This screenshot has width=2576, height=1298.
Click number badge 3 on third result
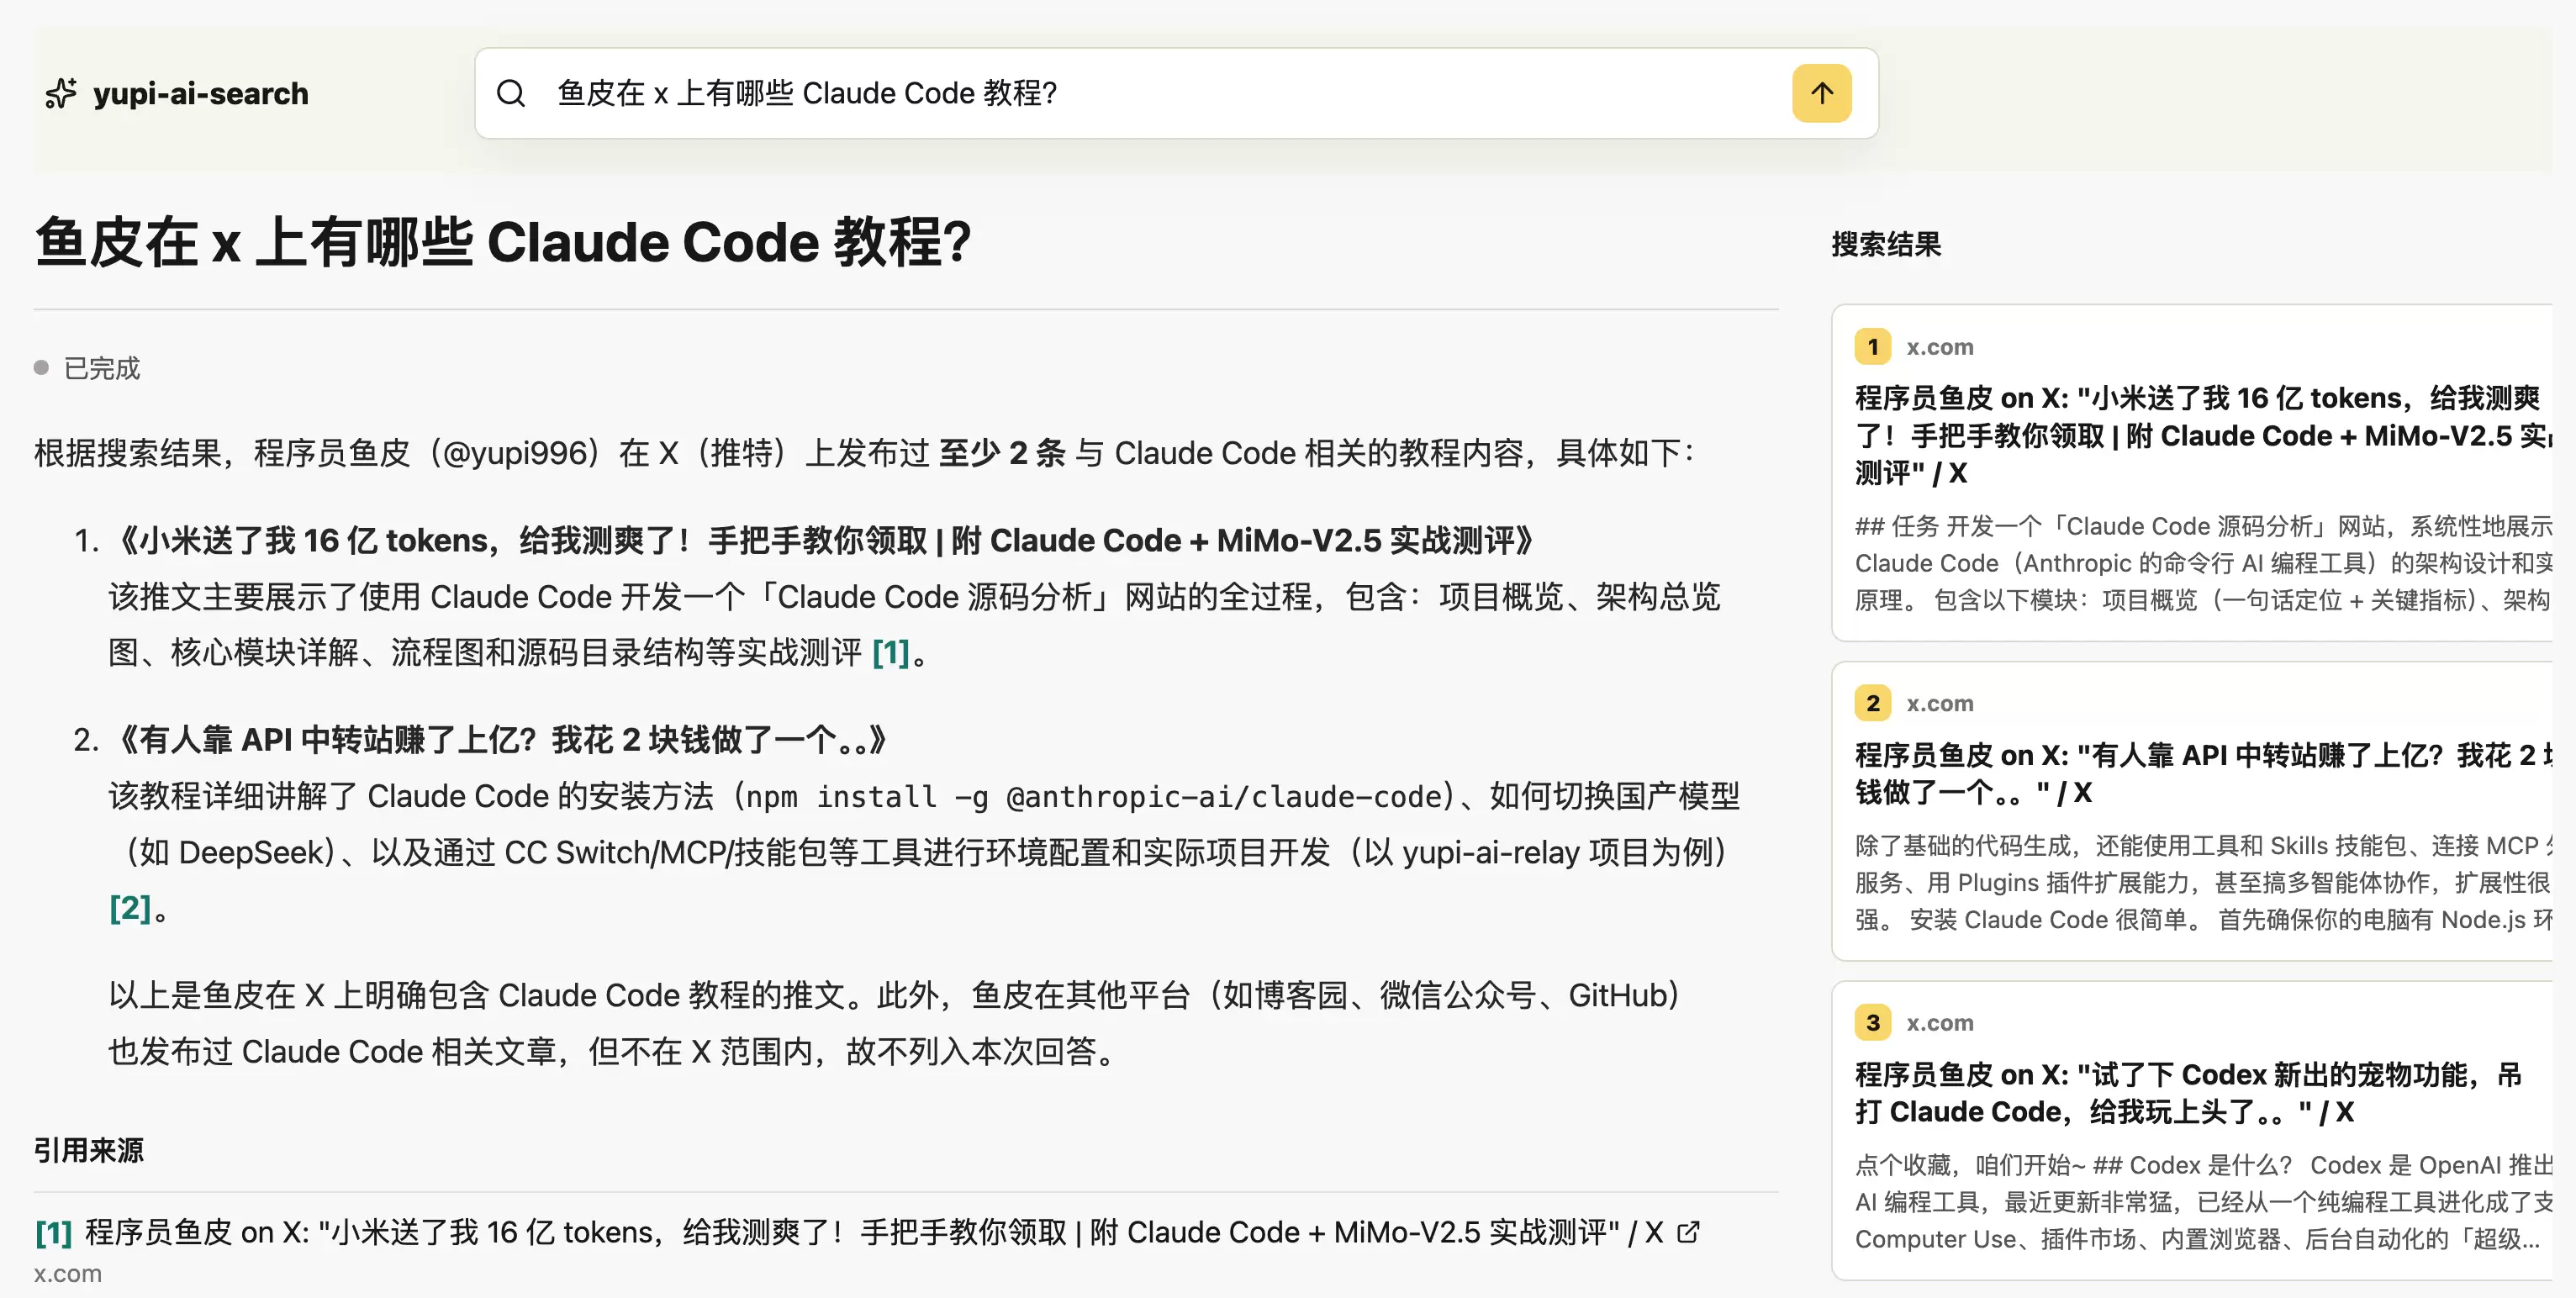1872,1022
